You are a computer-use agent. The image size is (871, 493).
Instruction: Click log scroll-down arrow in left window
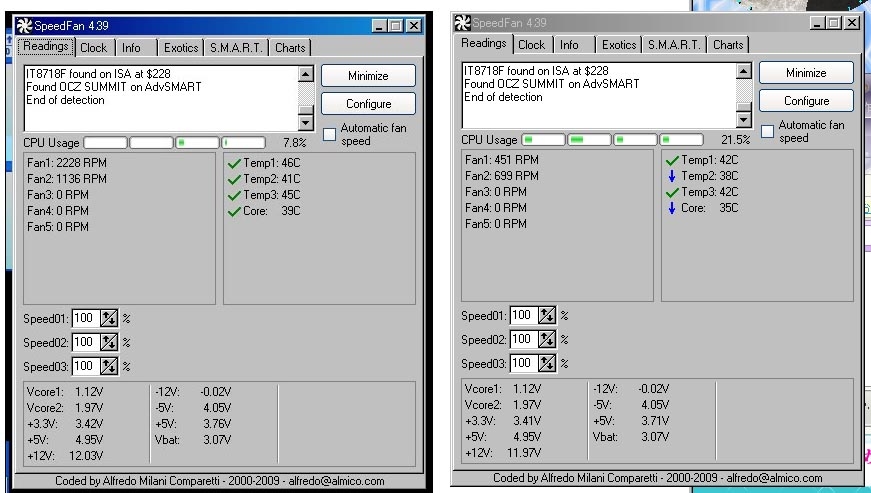(306, 122)
